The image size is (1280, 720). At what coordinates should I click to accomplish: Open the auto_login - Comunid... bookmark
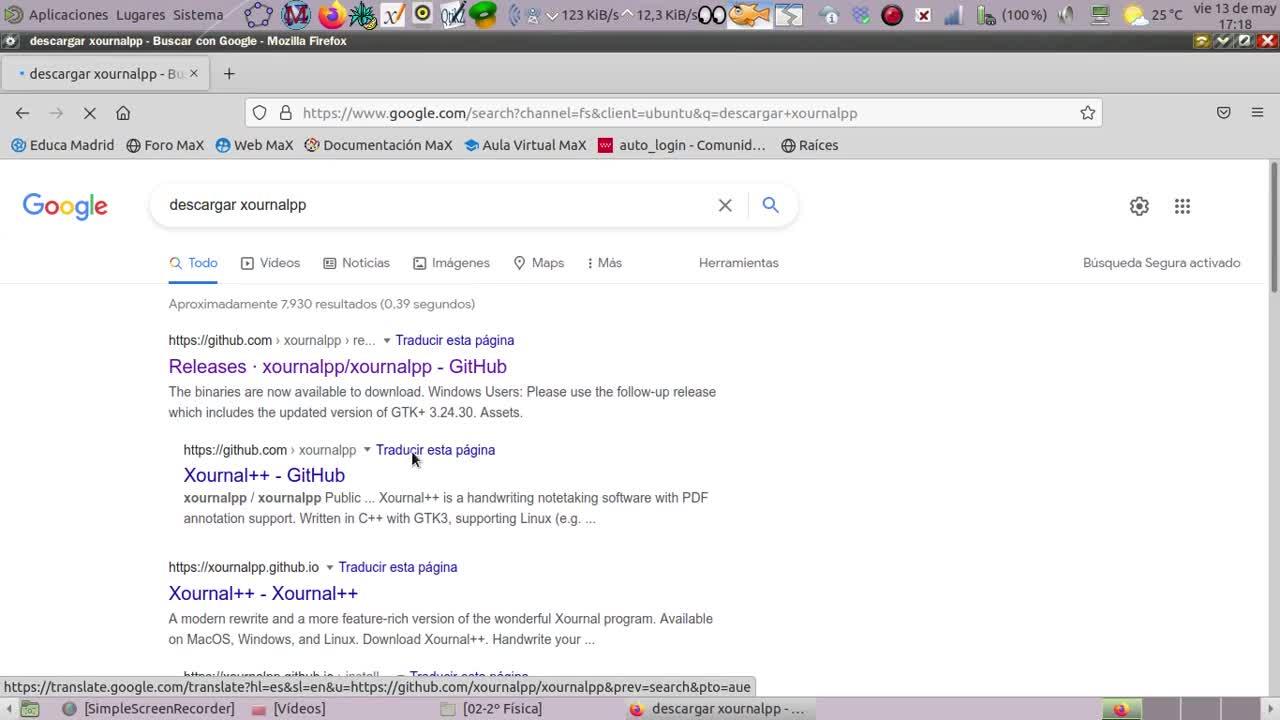pyautogui.click(x=682, y=145)
